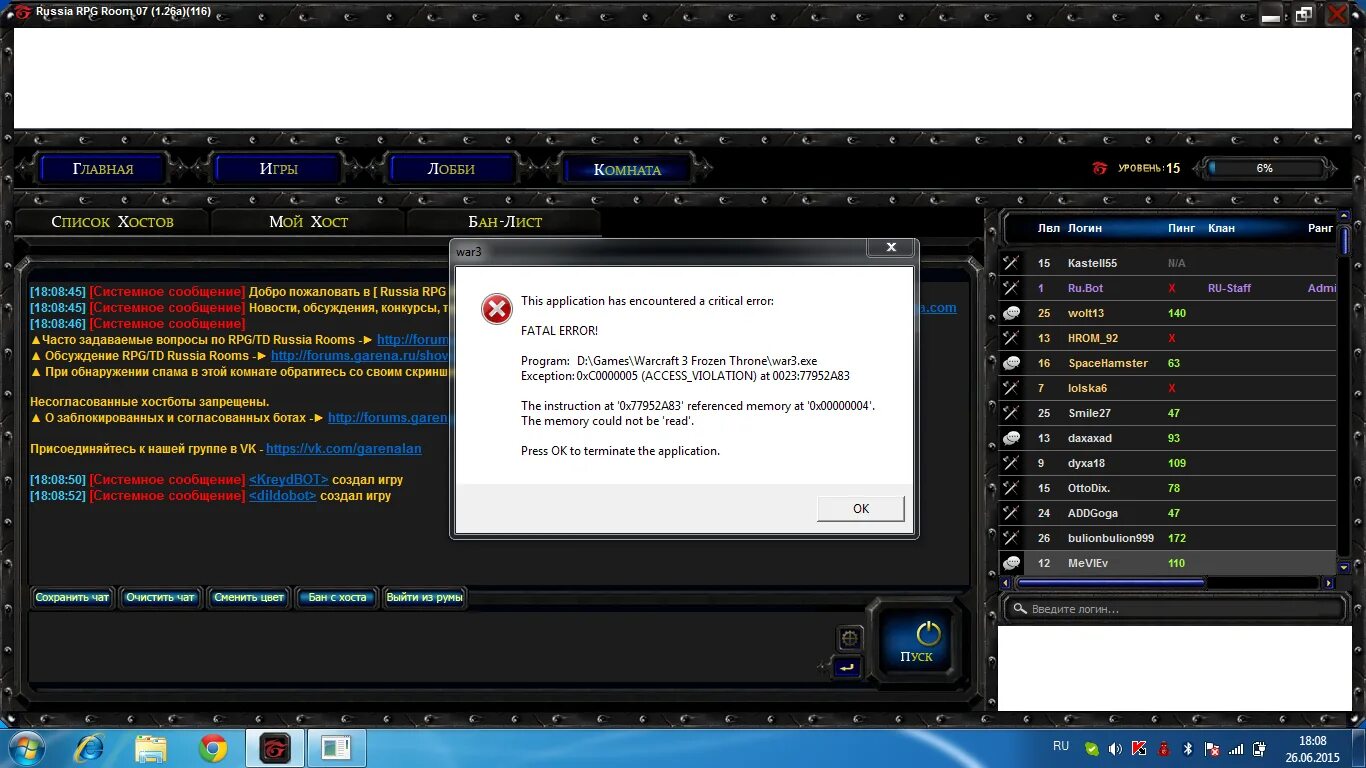Click the Введите логин search field

[x=1174, y=609]
